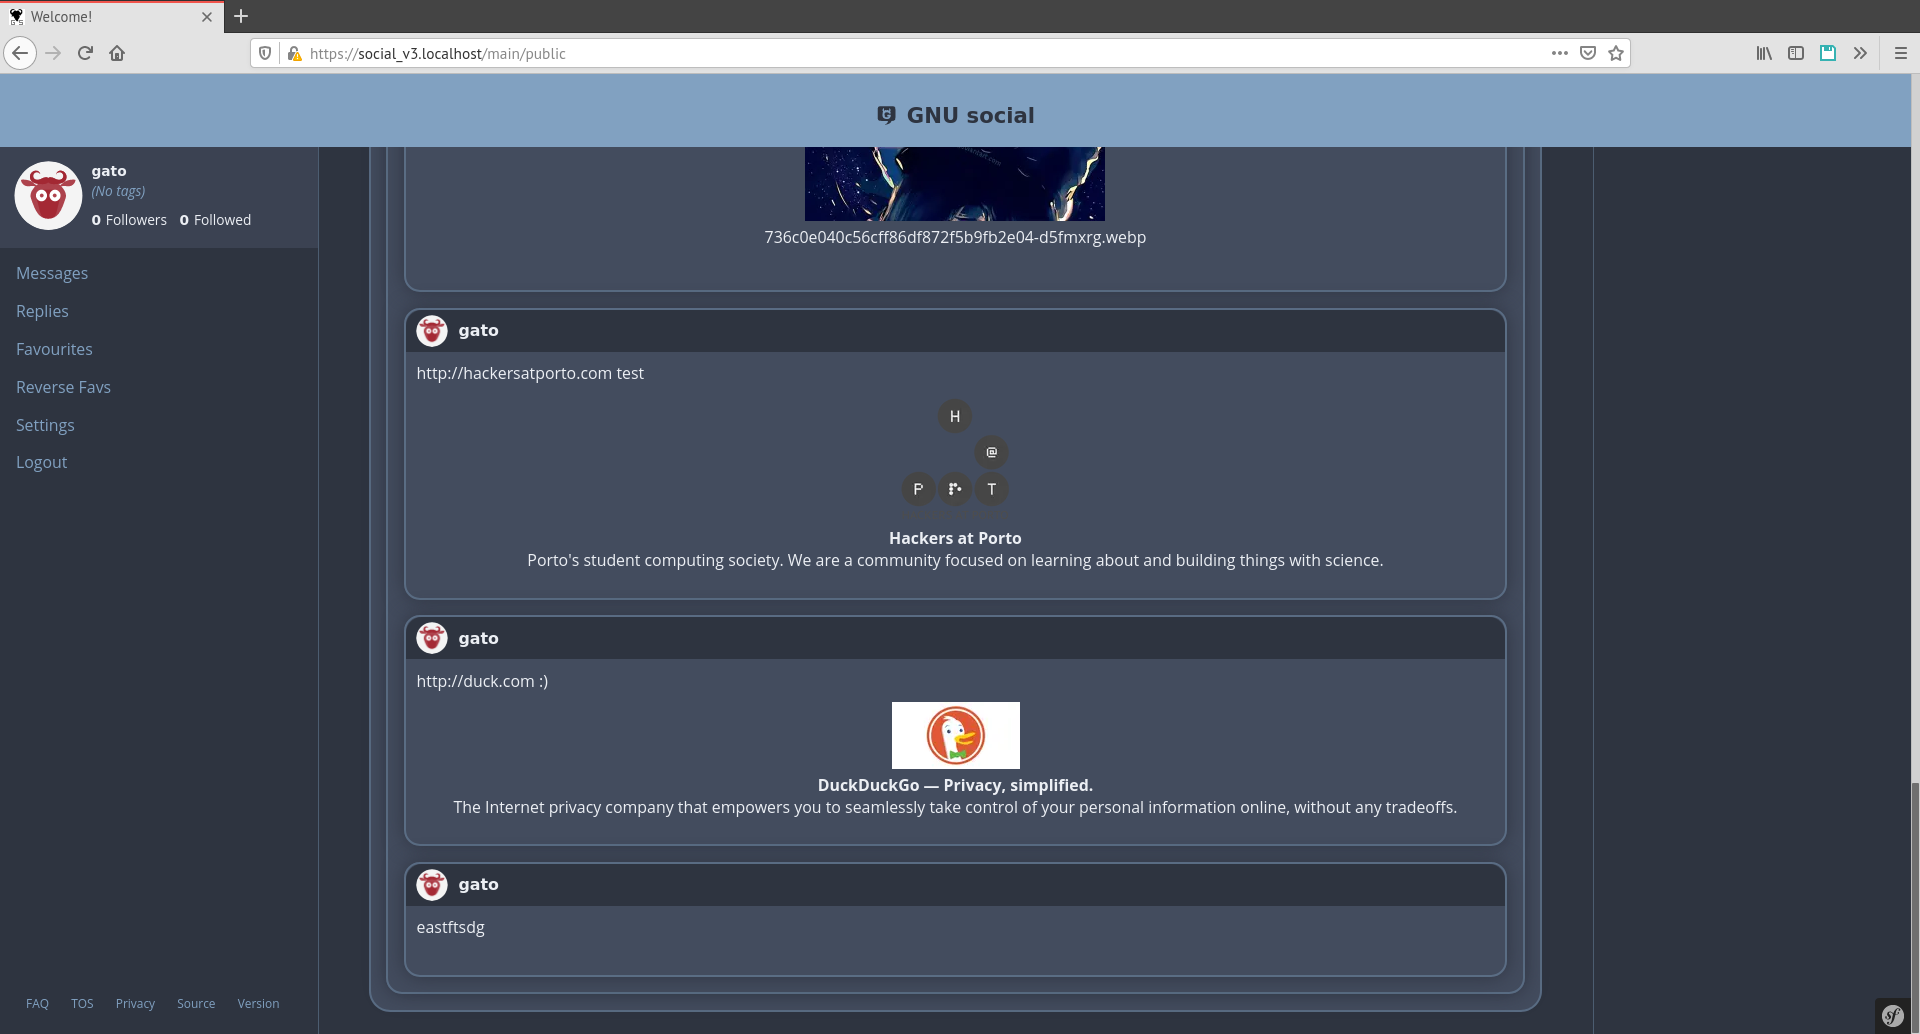1920x1034 pixels.
Task: Open Messages from the sidebar
Action: click(x=52, y=273)
